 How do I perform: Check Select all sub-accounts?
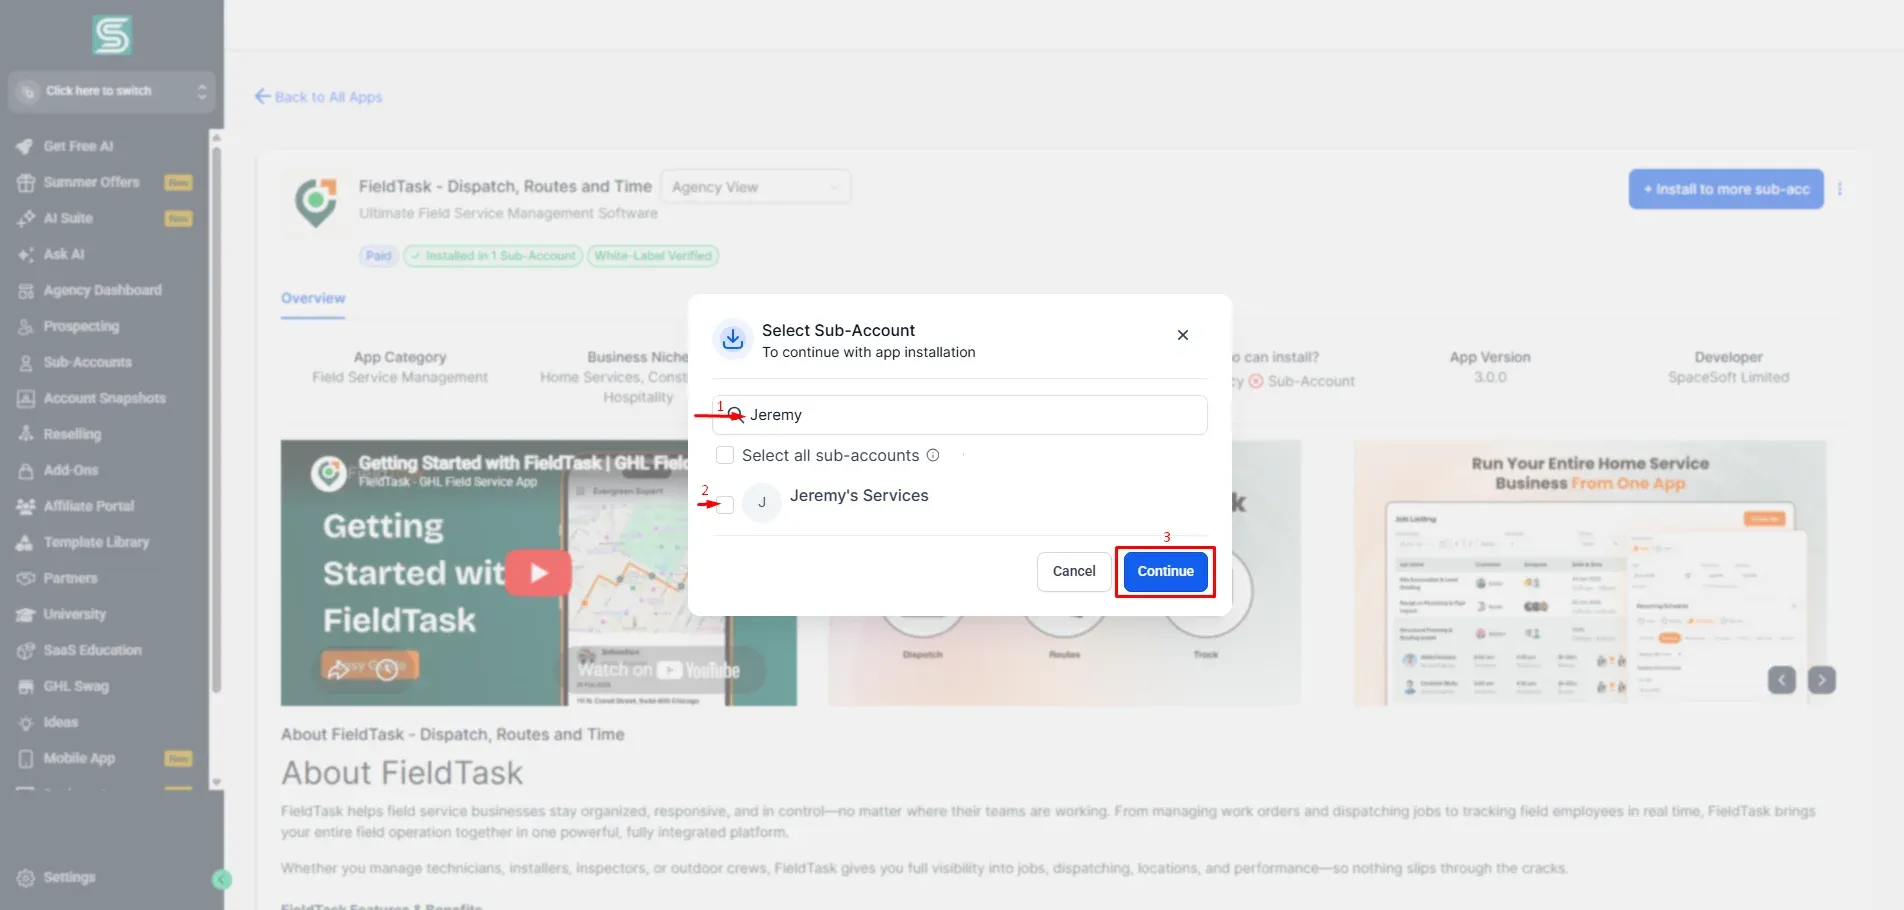point(725,455)
